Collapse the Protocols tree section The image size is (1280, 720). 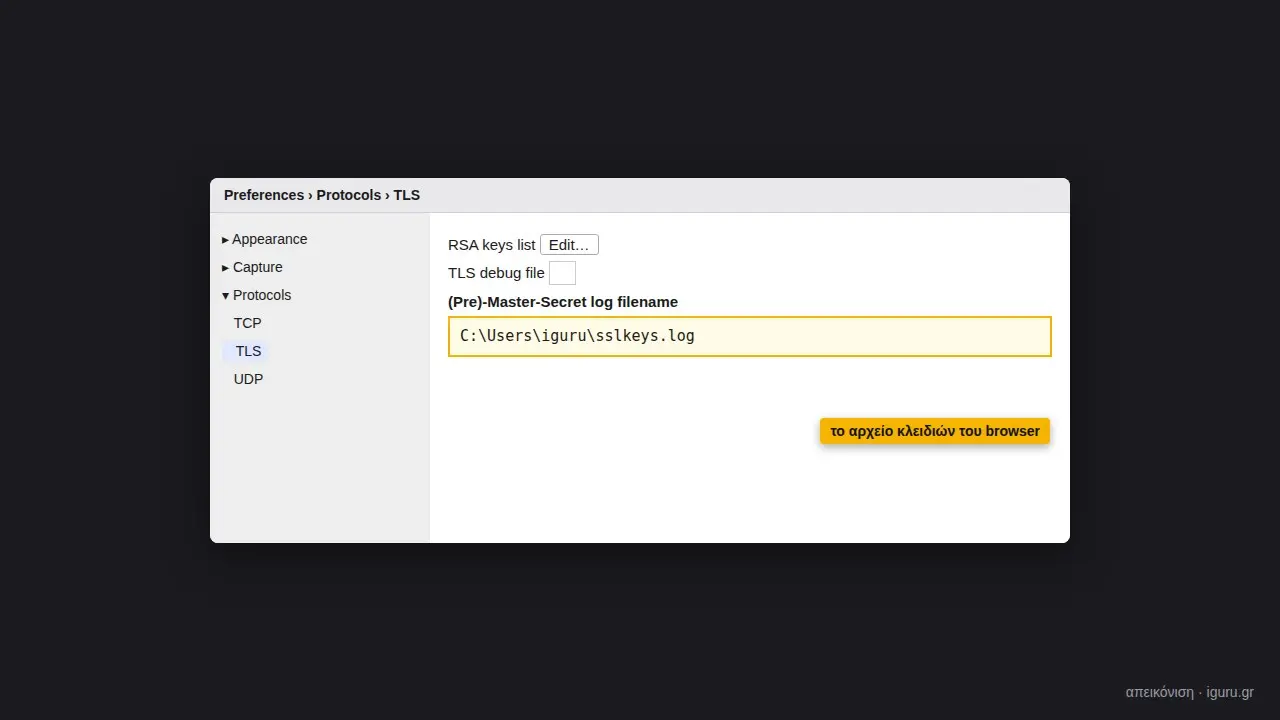click(257, 295)
